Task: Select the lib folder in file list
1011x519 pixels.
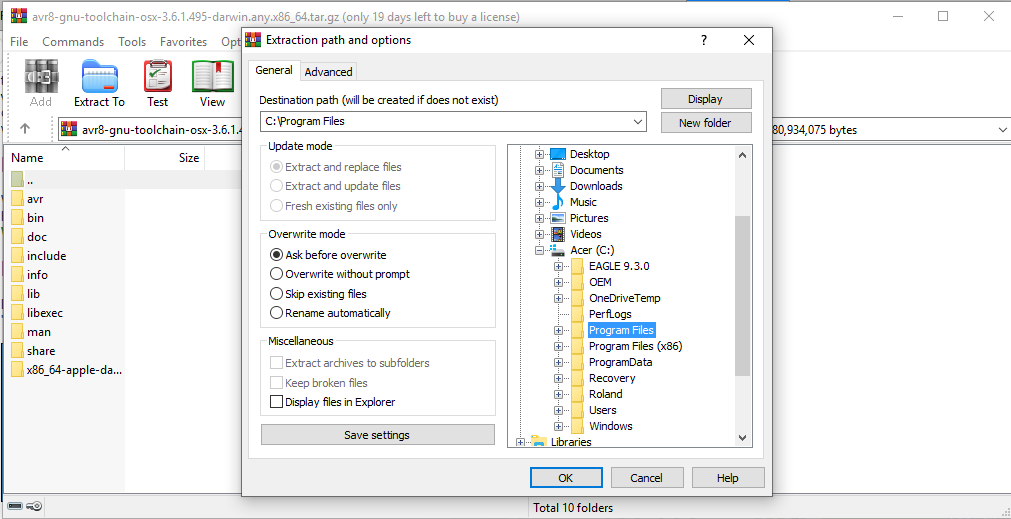Action: pyautogui.click(x=34, y=294)
